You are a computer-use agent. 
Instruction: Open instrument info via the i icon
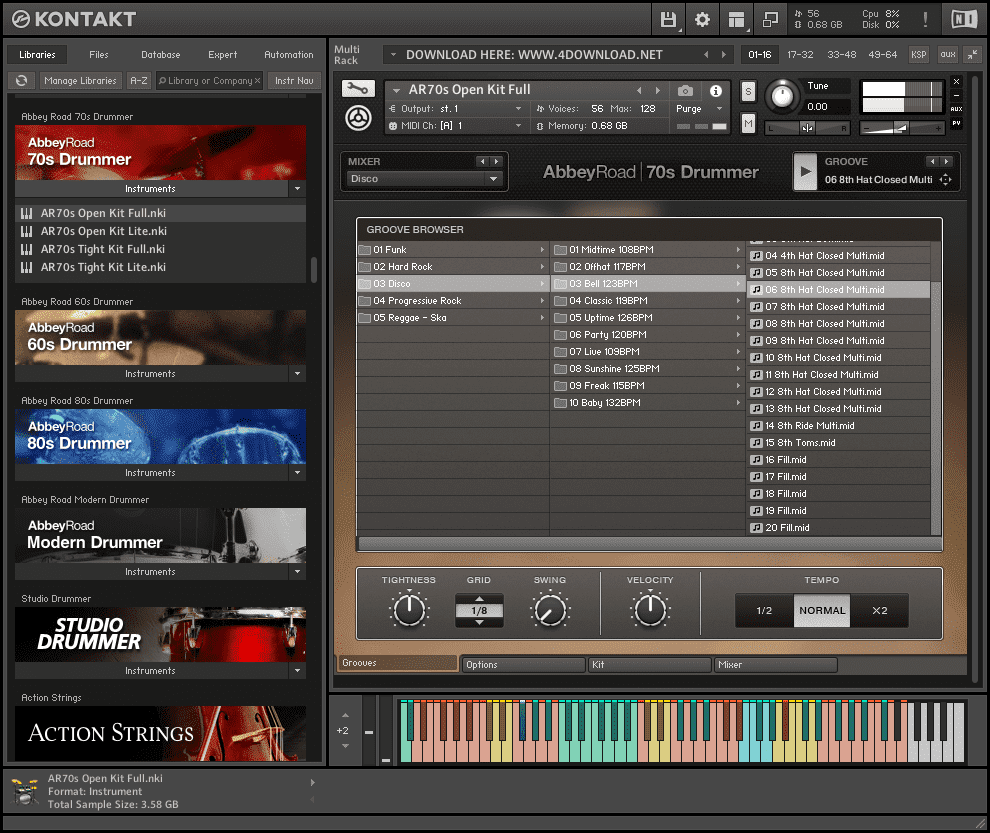click(717, 92)
